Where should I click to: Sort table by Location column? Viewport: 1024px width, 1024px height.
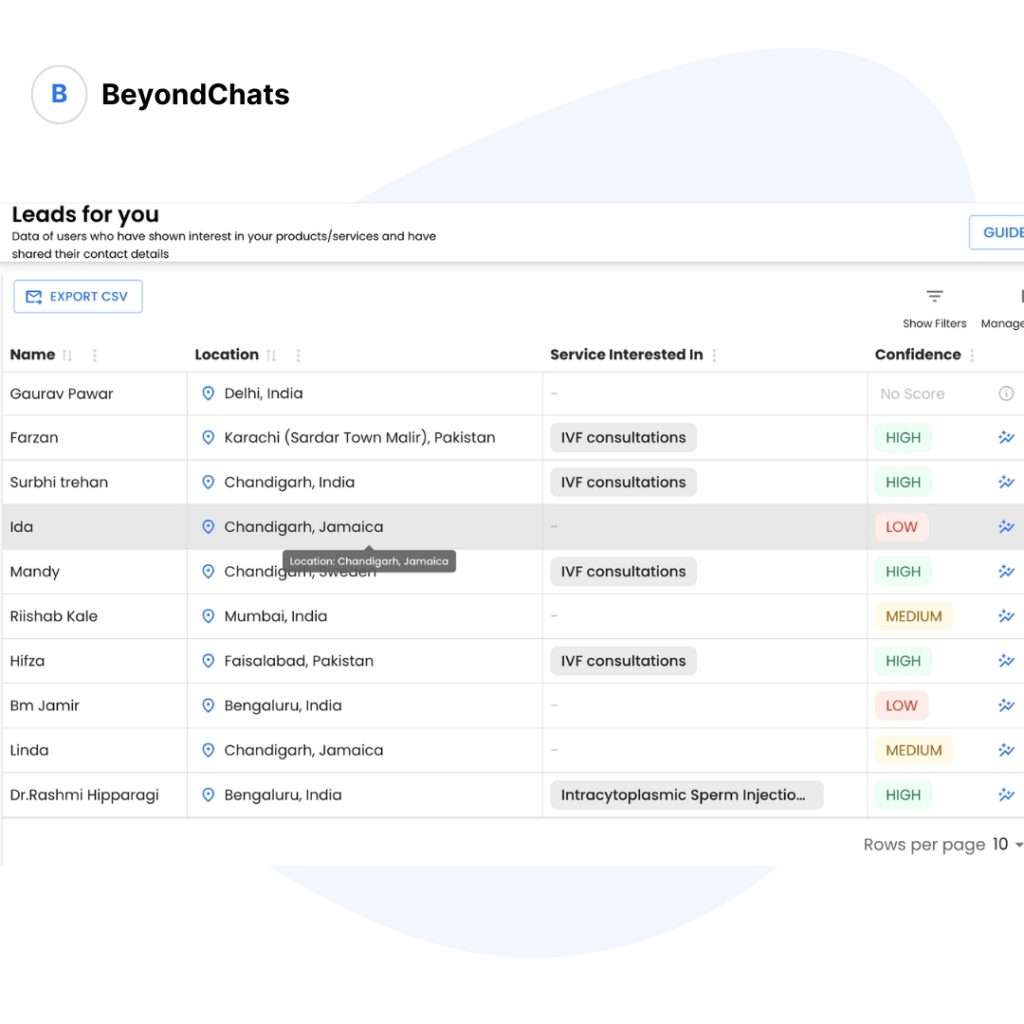coord(272,355)
